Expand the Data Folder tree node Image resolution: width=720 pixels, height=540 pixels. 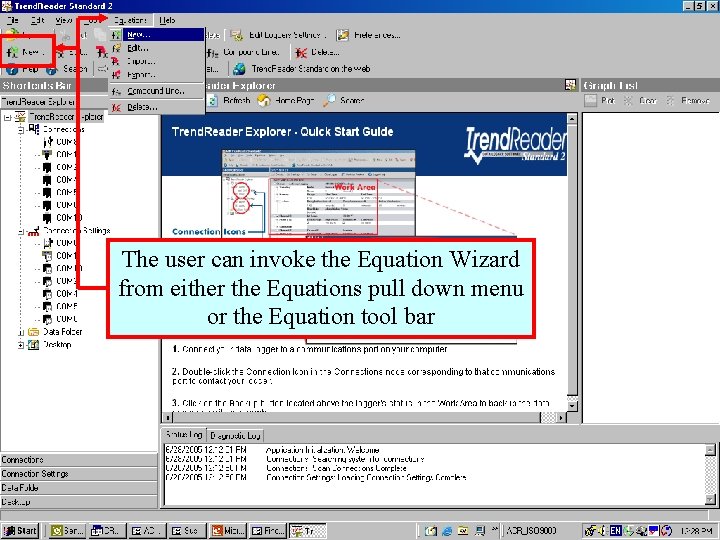[21, 332]
